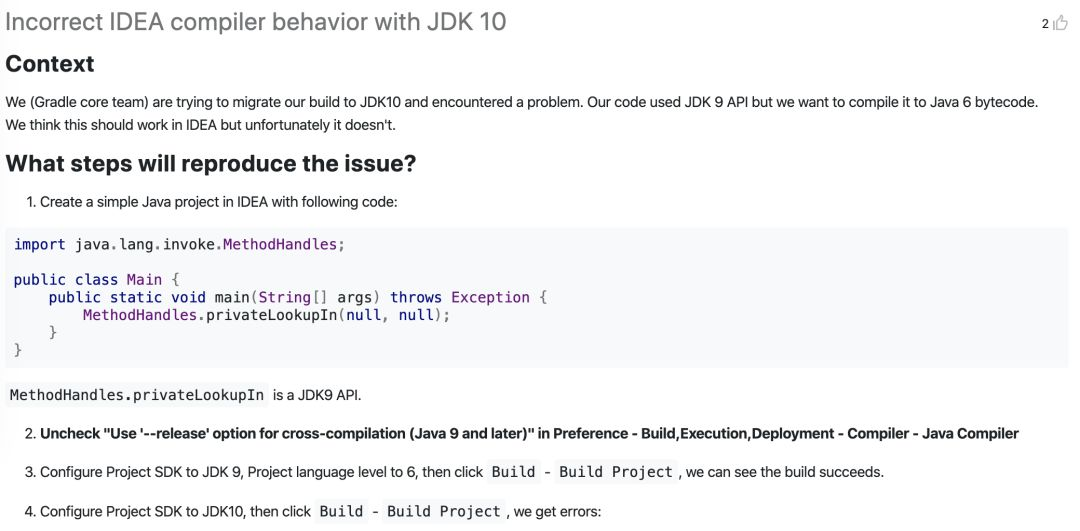The image size is (1080, 531).
Task: Click the sentence 'We think this should work in IDEA'
Action: pos(200,126)
